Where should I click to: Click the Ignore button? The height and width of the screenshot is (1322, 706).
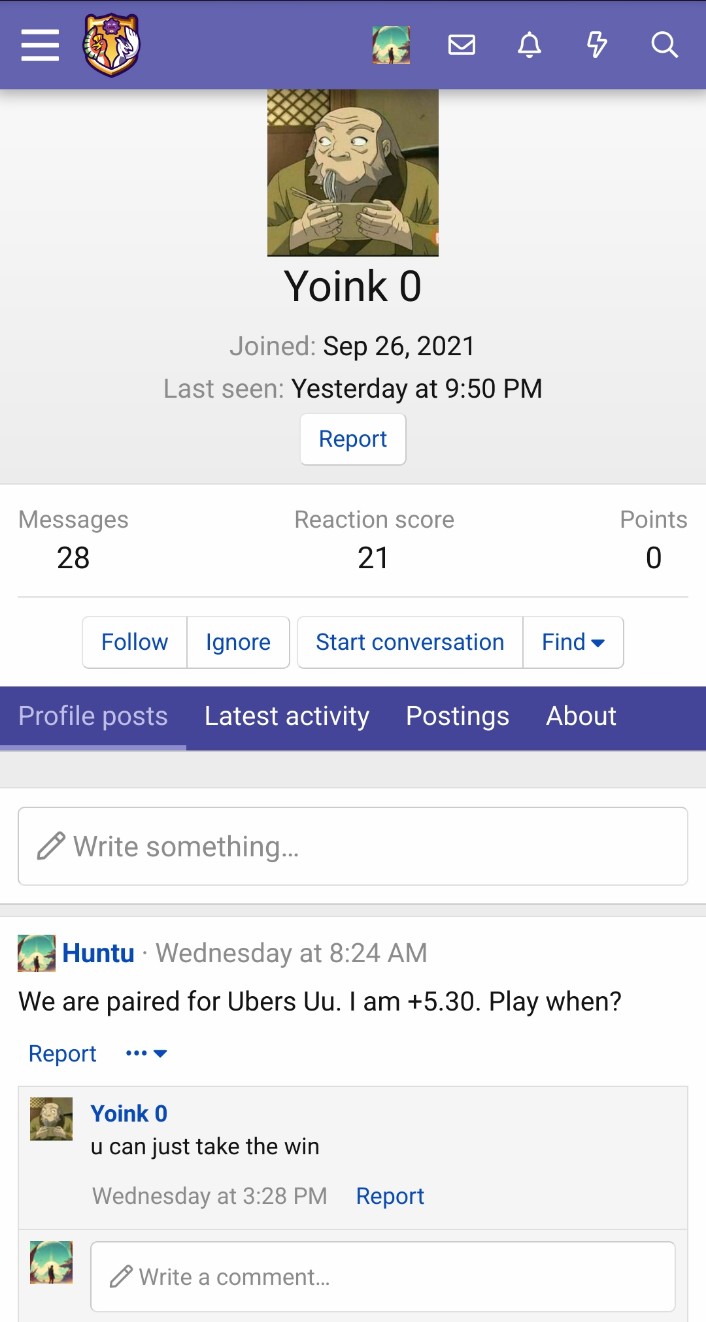238,642
